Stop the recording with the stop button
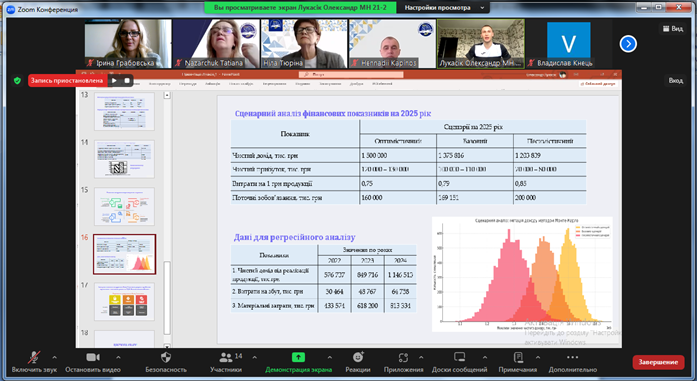Screen dimensions: 698x382 tap(127, 81)
